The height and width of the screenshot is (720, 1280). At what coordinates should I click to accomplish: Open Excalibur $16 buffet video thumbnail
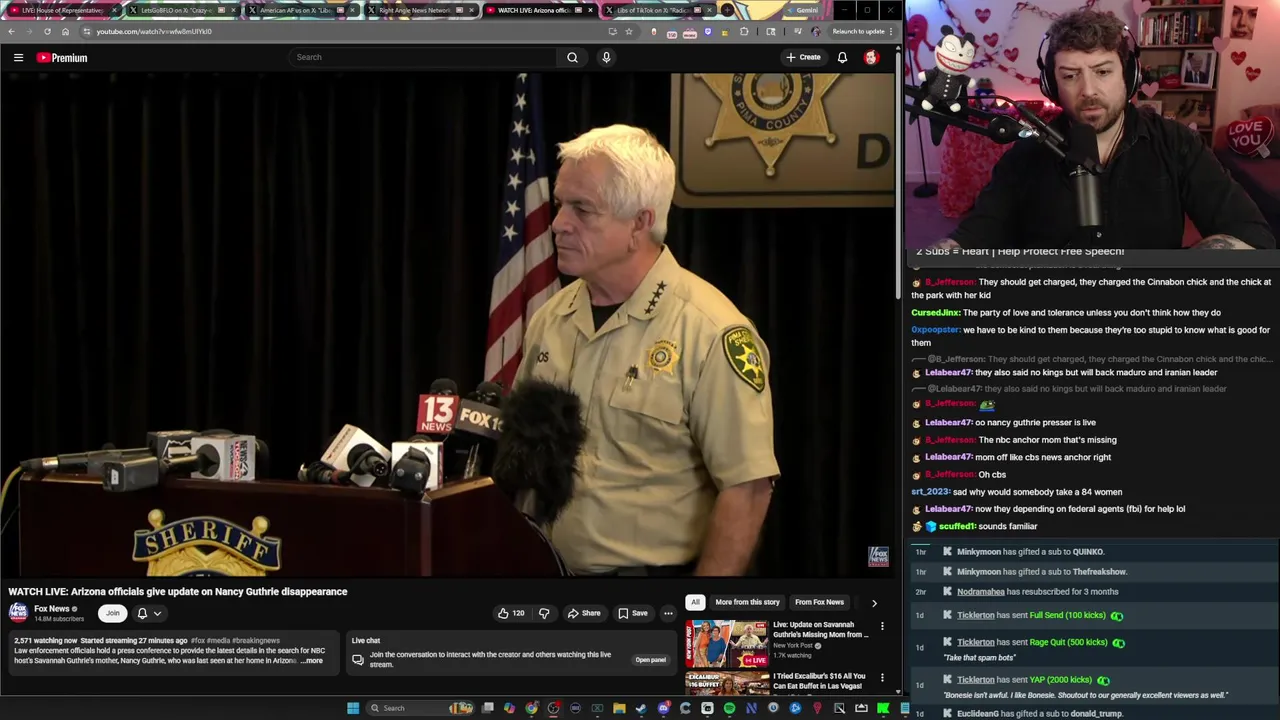coord(727,683)
